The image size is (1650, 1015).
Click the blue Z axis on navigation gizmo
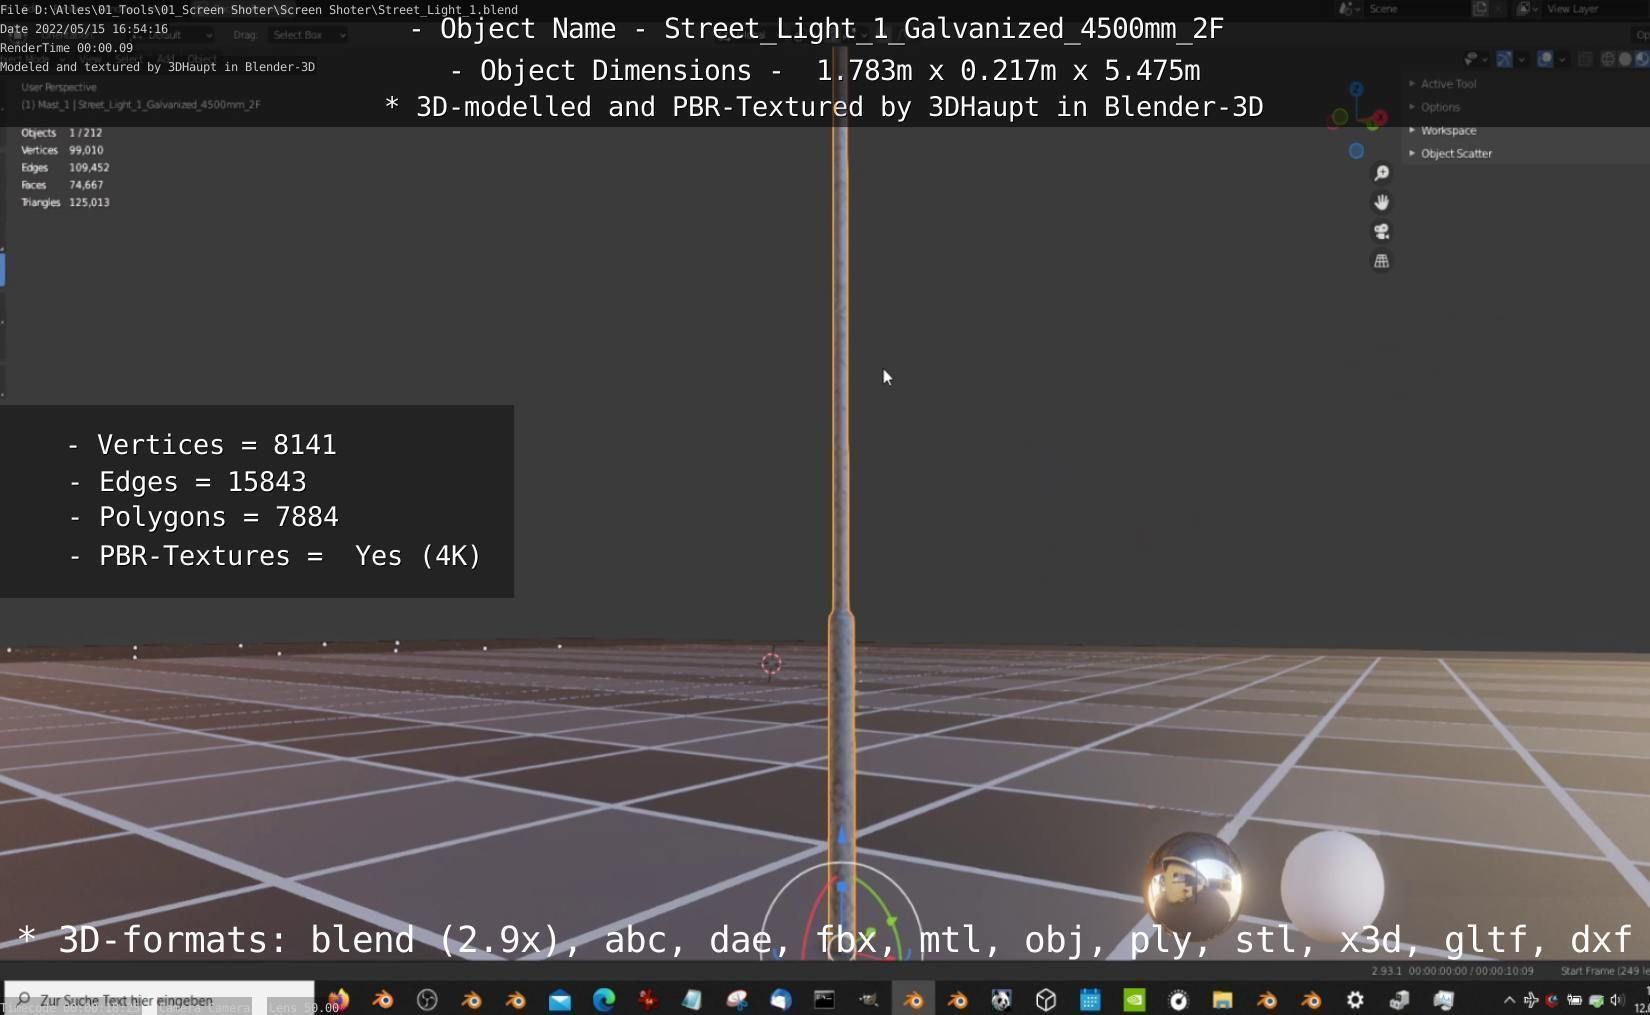pos(1356,89)
